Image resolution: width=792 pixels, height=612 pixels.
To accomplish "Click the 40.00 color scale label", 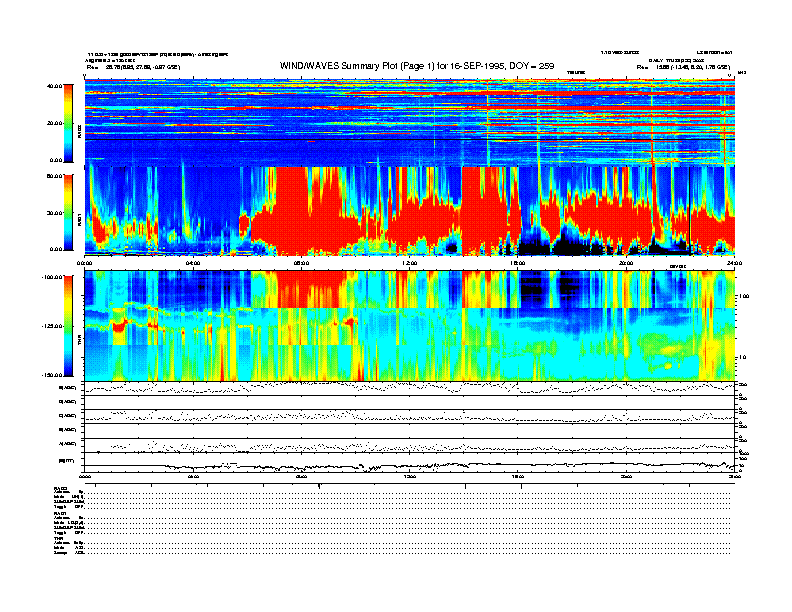I will (x=54, y=86).
